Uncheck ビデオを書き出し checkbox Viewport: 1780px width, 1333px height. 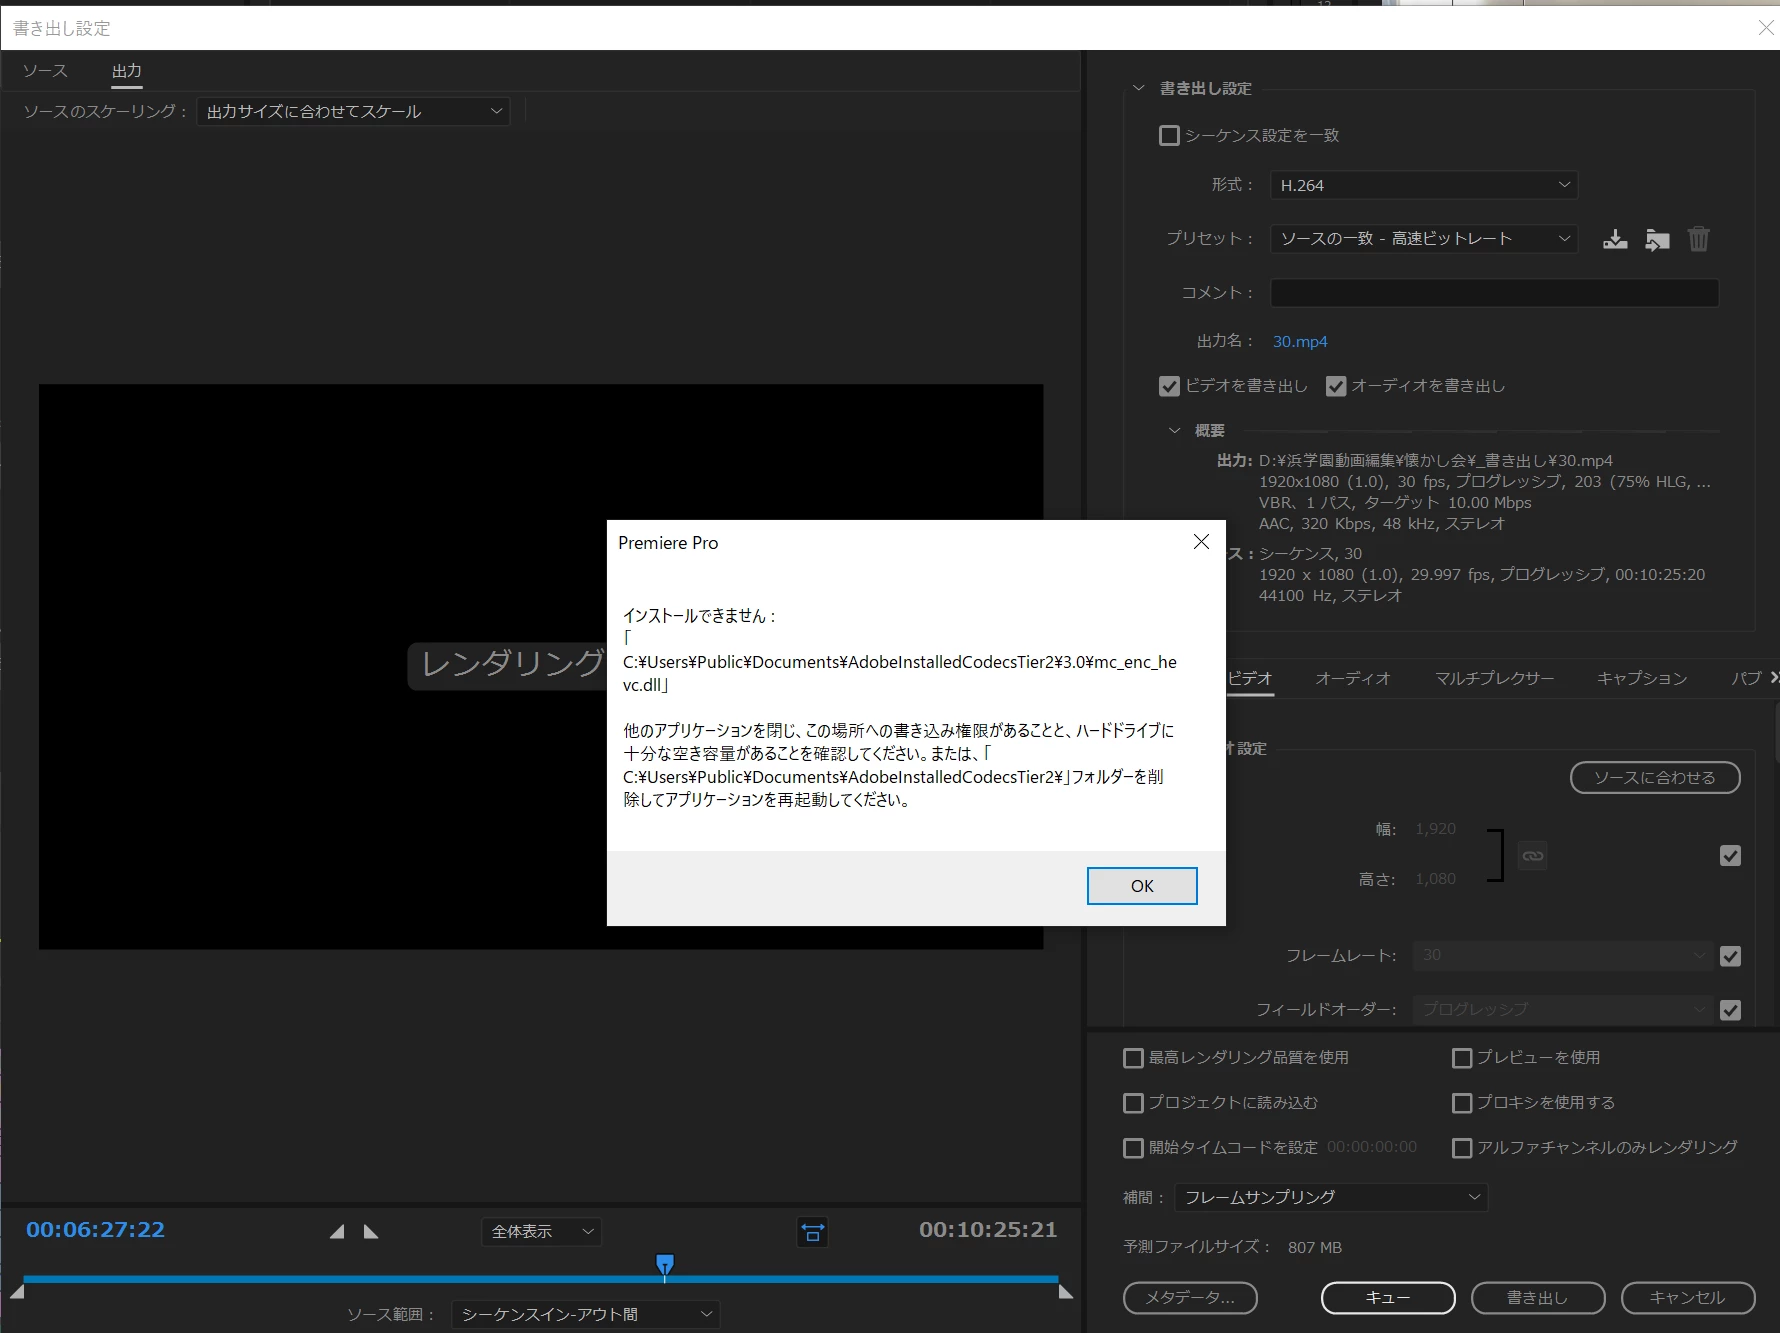pyautogui.click(x=1169, y=386)
